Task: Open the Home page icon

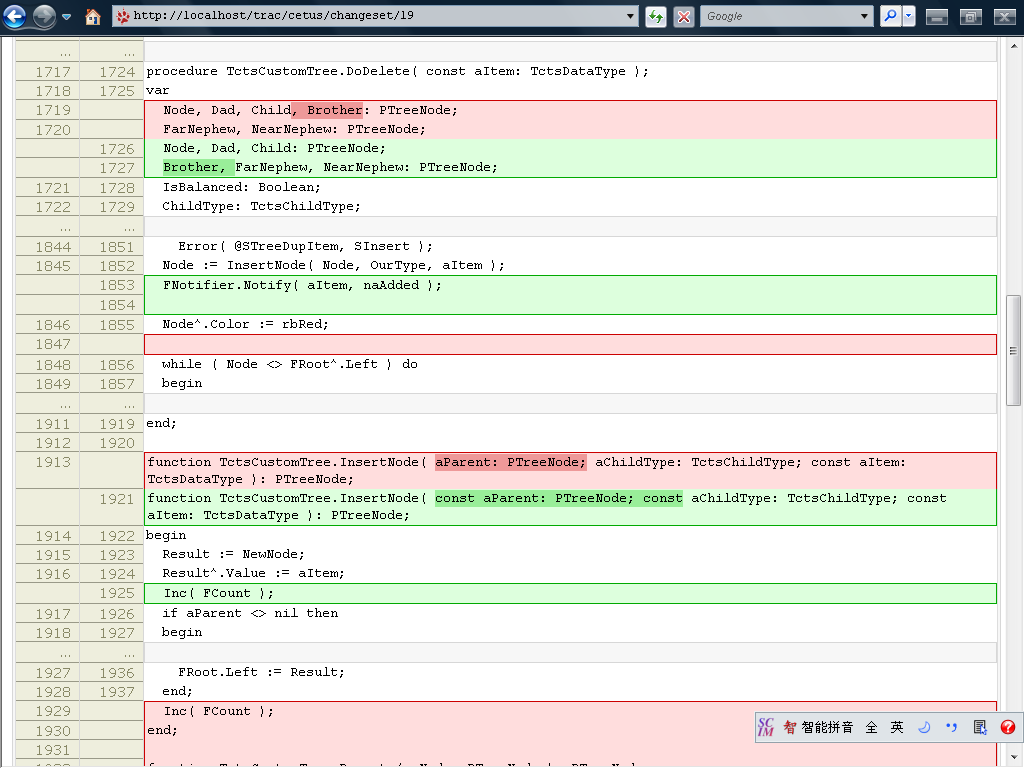Action: [93, 16]
